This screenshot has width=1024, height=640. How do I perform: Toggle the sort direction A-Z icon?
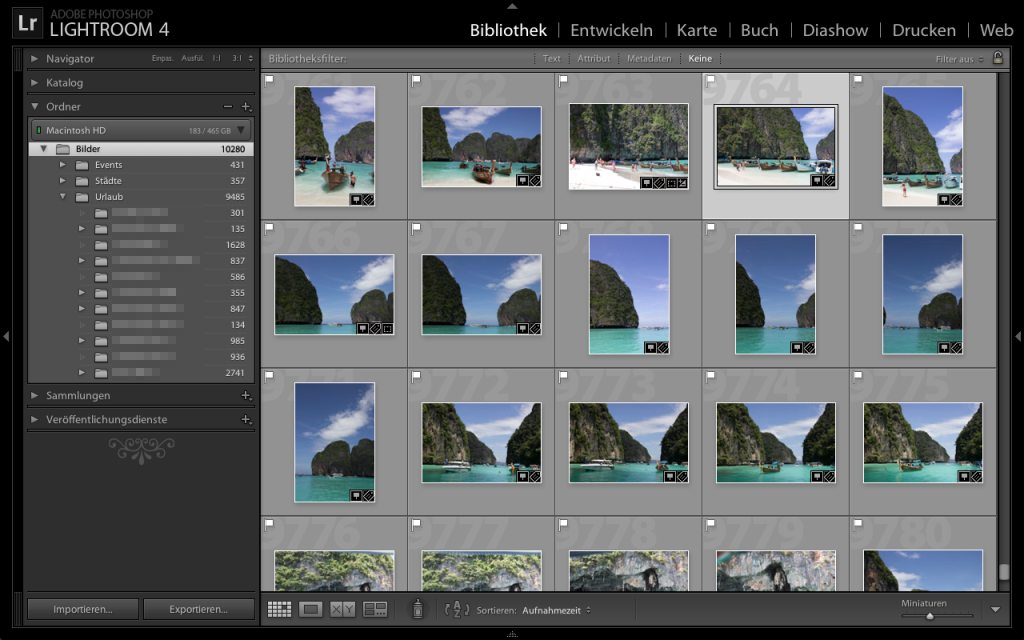[x=455, y=608]
